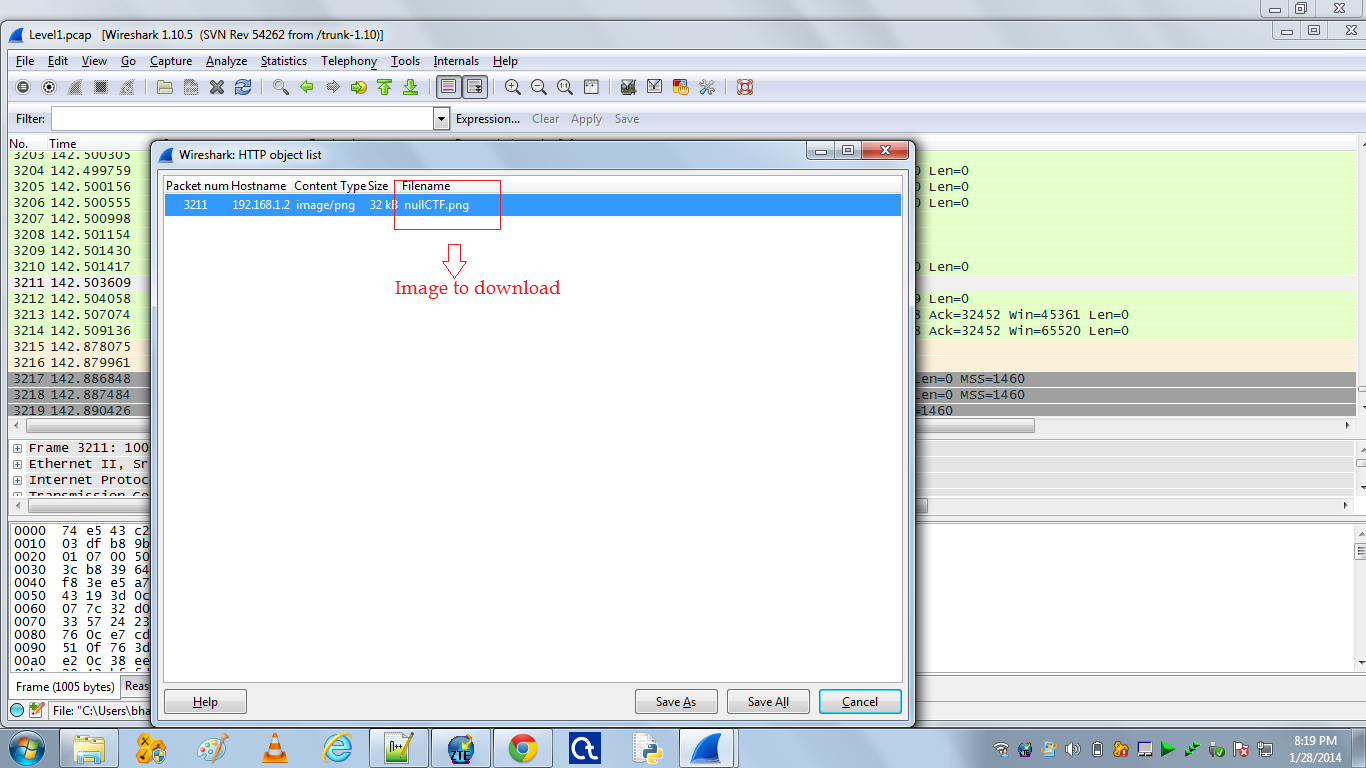Viewport: 1366px width, 768px height.
Task: Open a capture file folder icon
Action: coord(165,87)
